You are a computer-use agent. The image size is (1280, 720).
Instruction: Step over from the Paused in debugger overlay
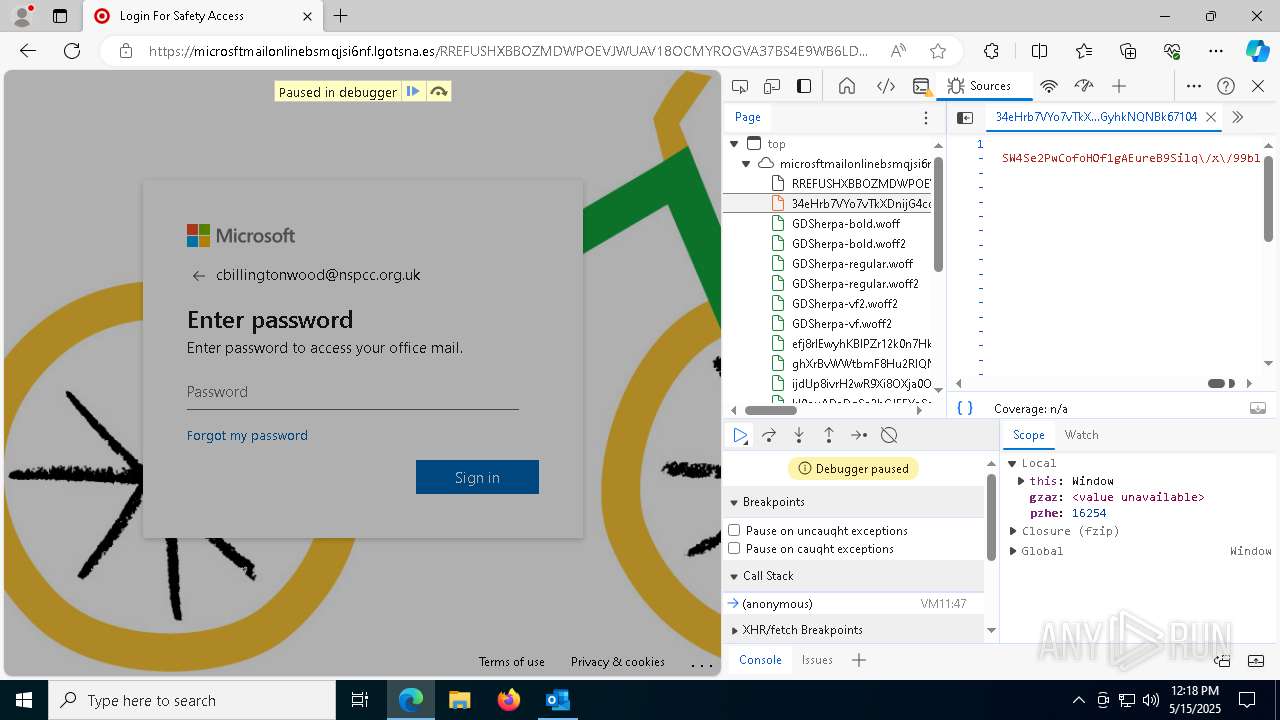pyautogui.click(x=438, y=92)
